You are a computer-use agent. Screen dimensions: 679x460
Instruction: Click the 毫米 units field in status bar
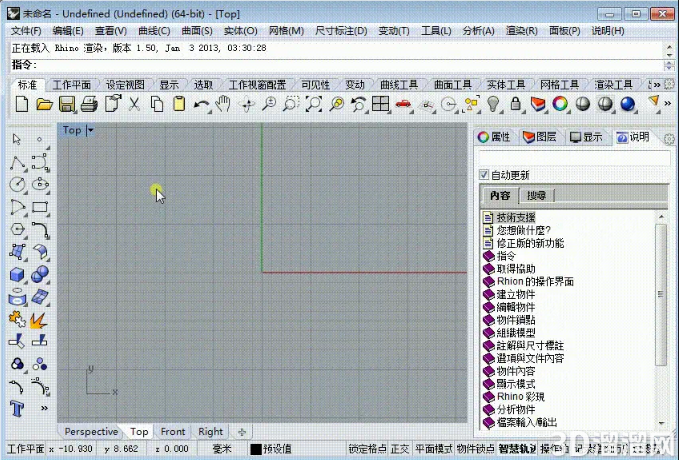222,449
